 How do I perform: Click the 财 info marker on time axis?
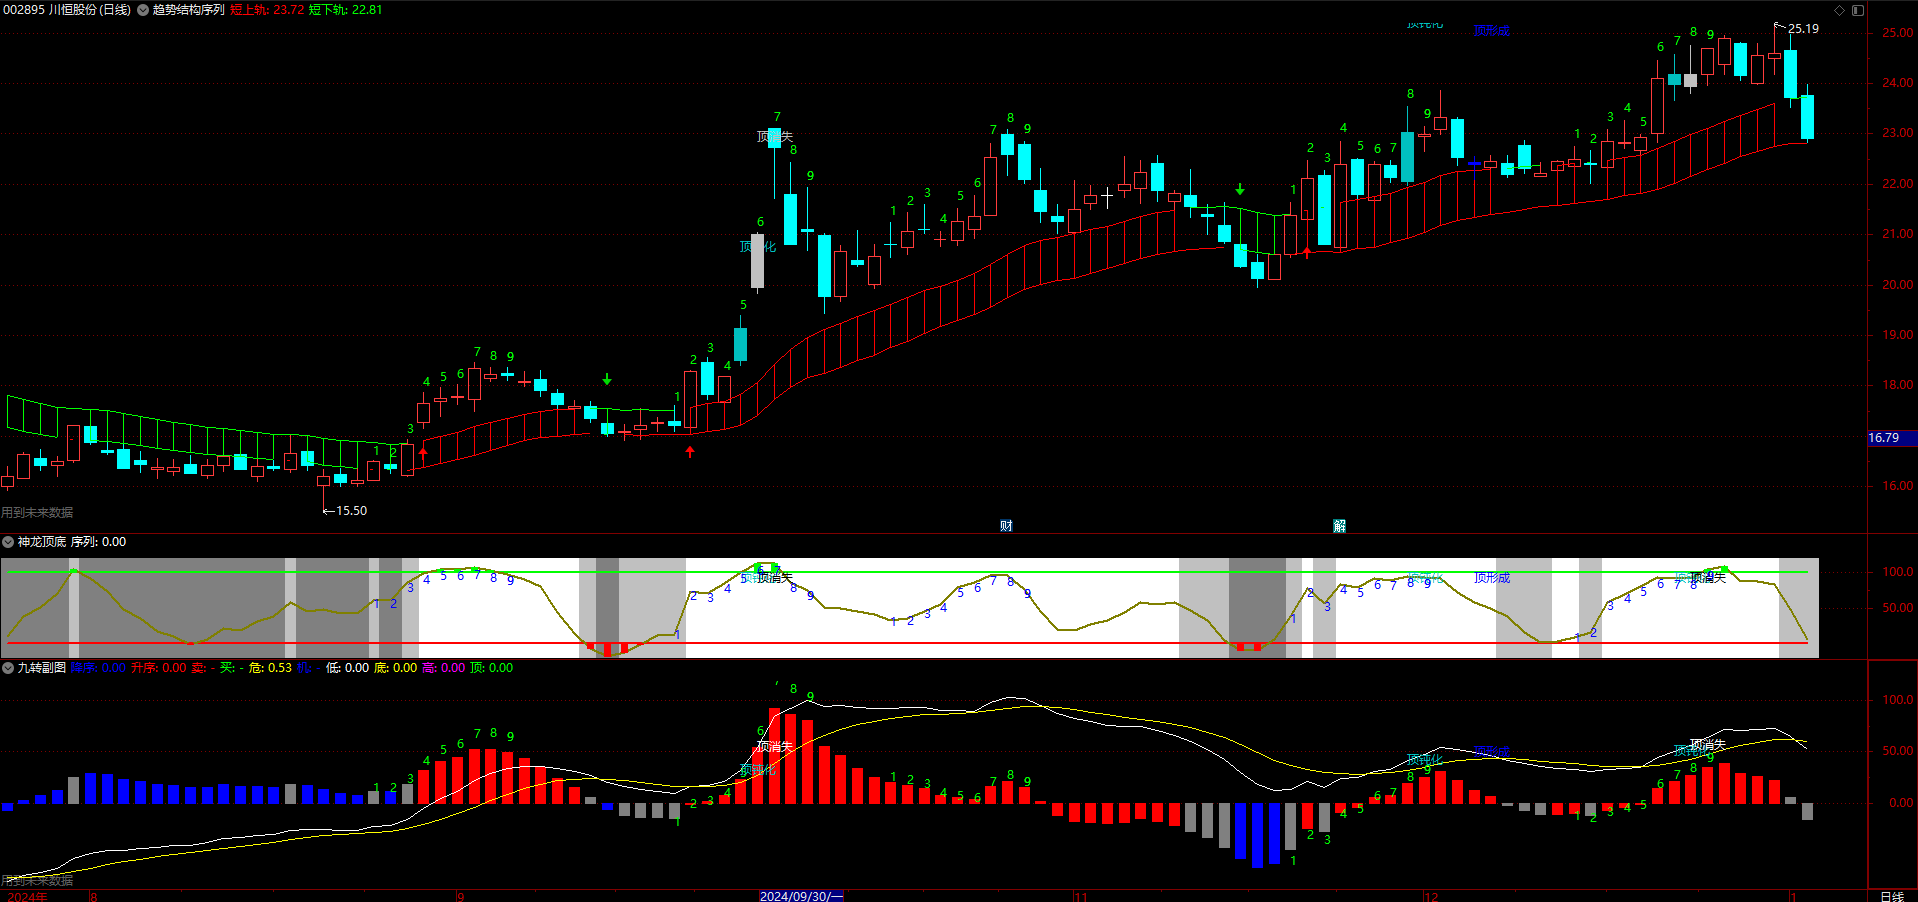1006,526
